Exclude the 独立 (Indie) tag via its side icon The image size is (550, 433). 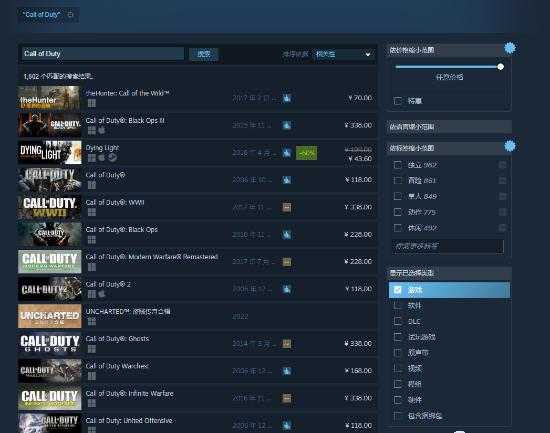503,165
